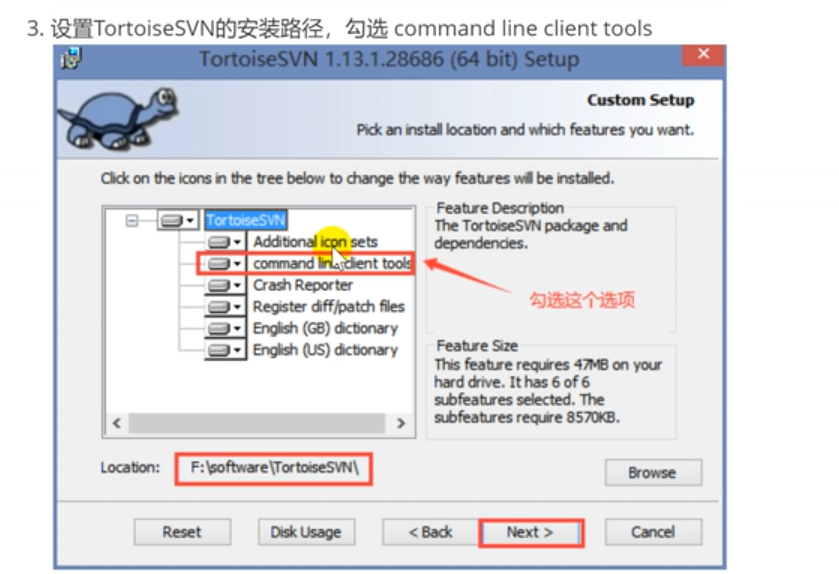This screenshot has height=574, width=839.
Task: Open Additional icon sets feature dropdown
Action: [225, 242]
